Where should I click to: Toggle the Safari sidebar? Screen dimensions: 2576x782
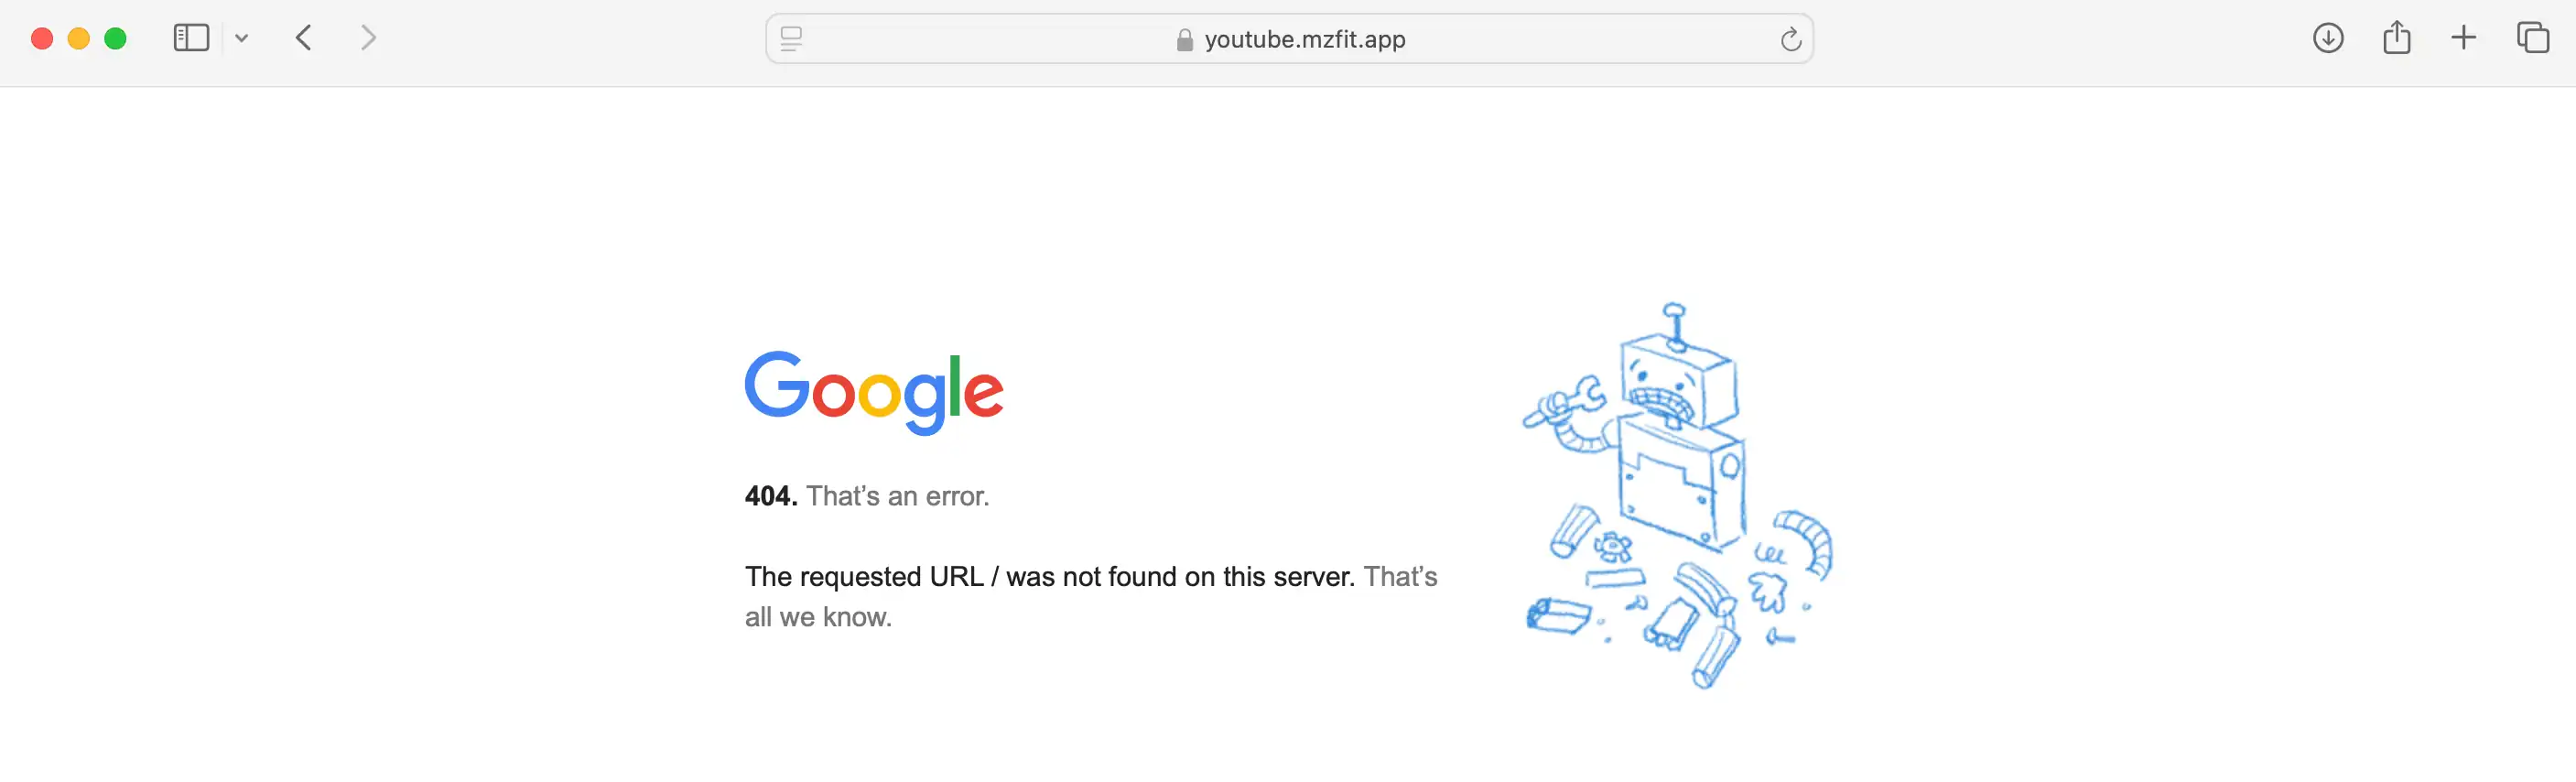tap(190, 37)
